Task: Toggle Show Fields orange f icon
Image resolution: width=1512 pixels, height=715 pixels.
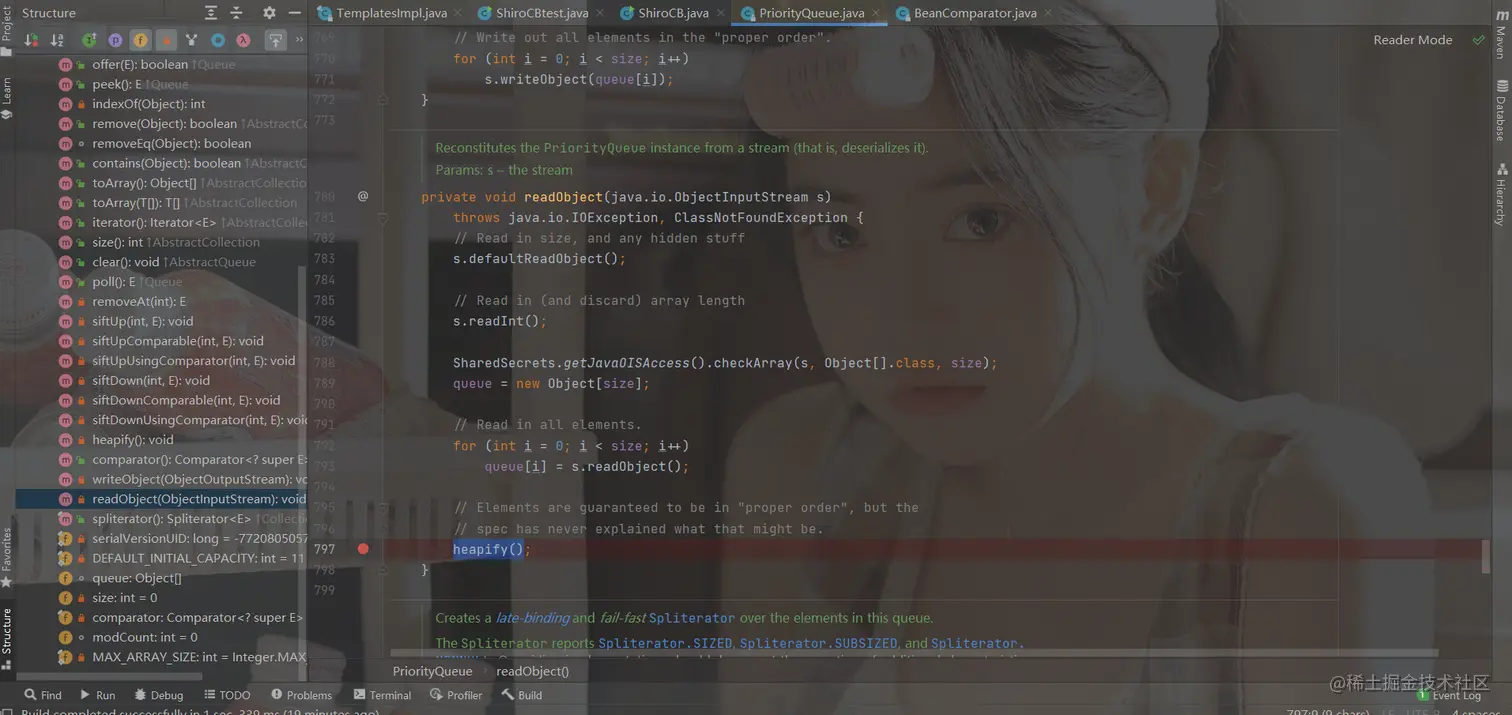Action: coord(141,40)
